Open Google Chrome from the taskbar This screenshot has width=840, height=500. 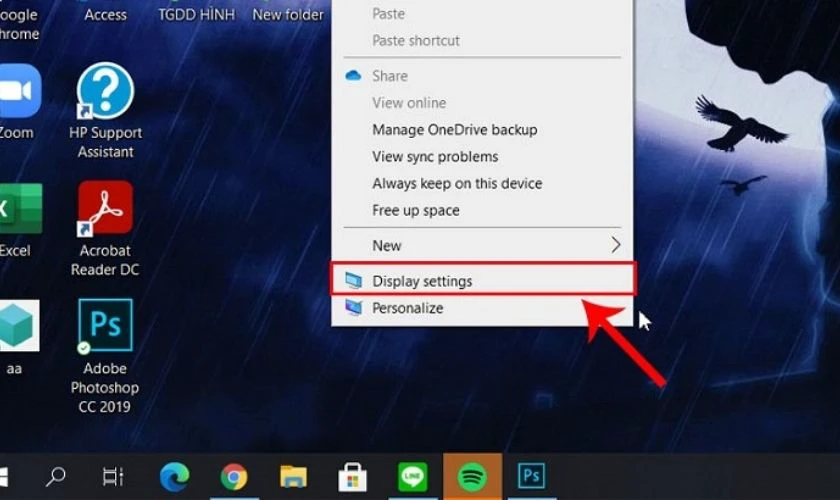tap(234, 476)
